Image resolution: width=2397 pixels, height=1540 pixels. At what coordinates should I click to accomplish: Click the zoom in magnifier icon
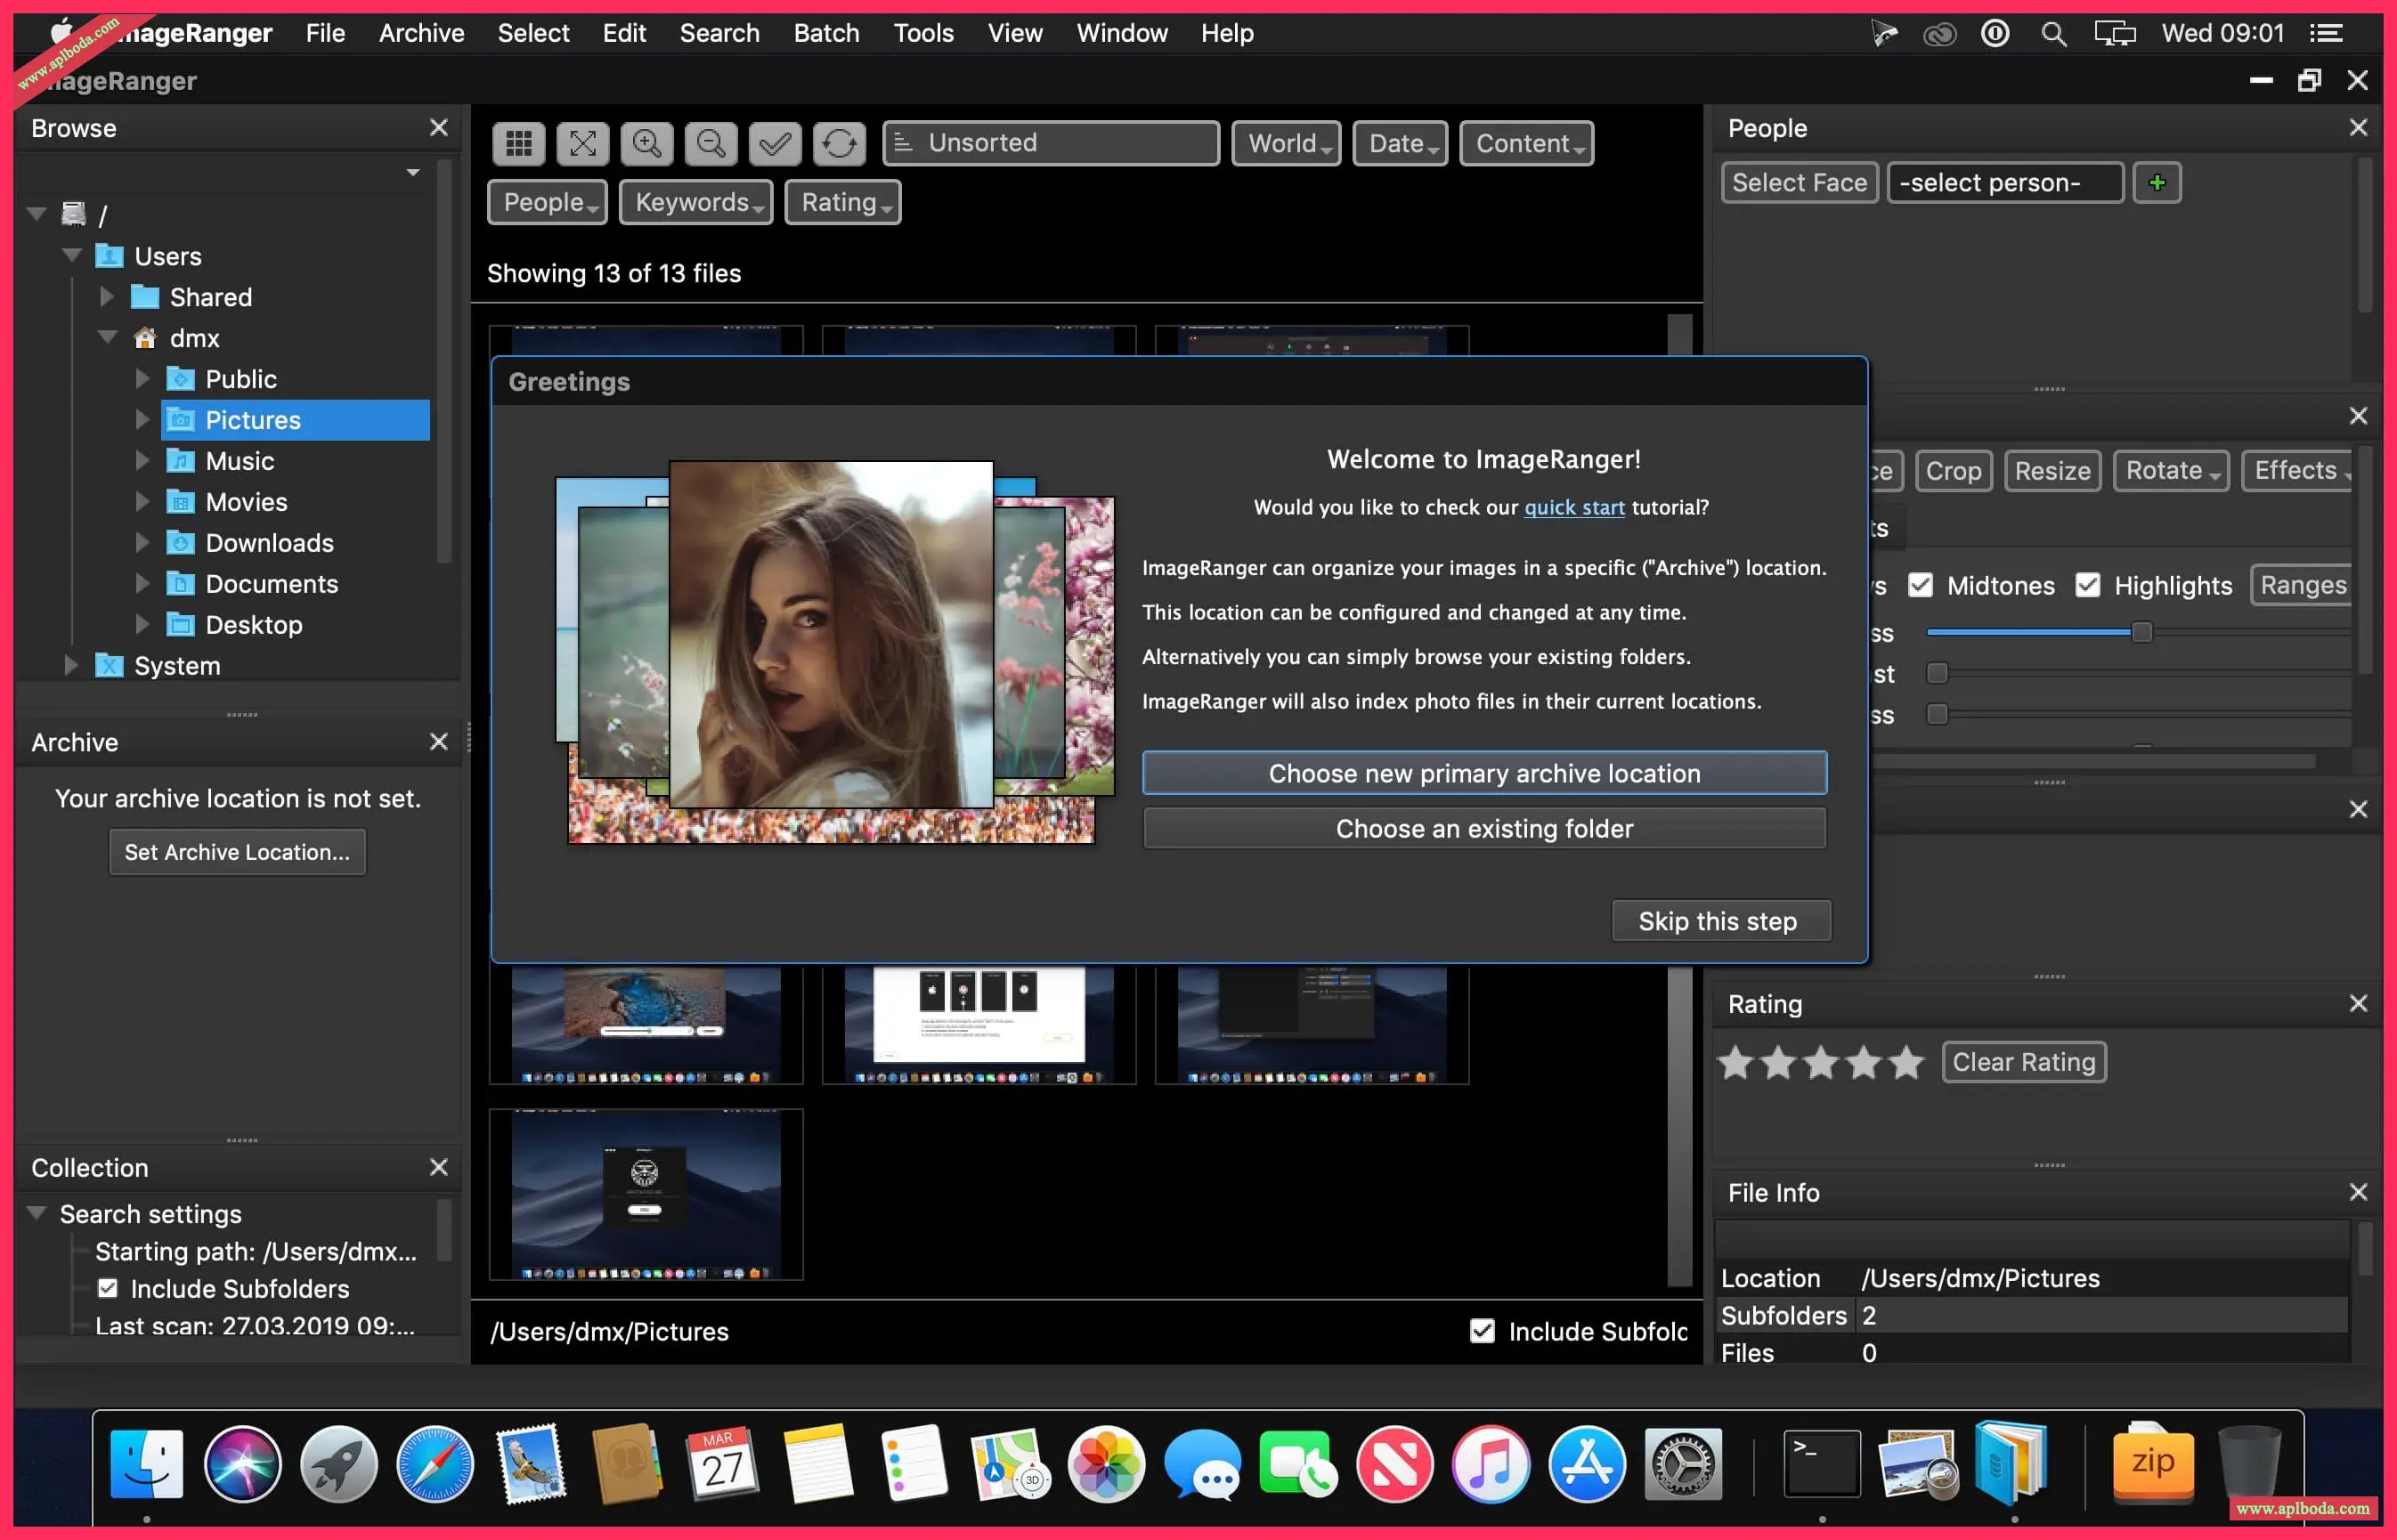pos(646,143)
